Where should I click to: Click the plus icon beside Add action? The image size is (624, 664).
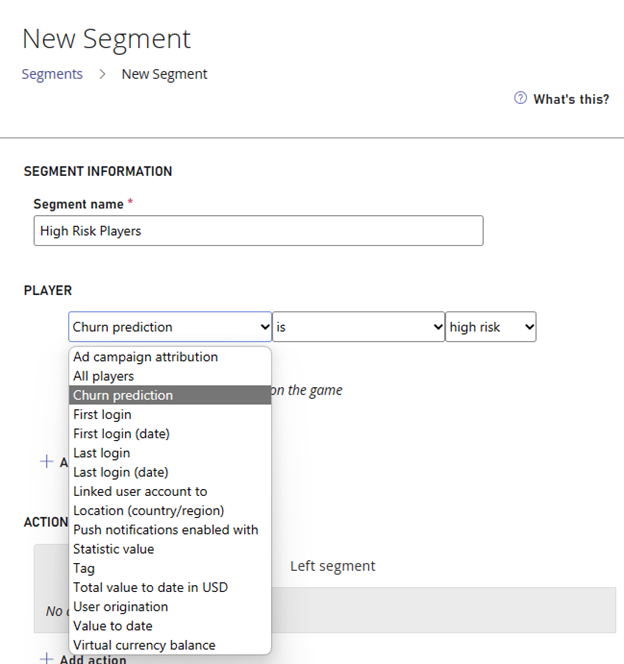point(47,658)
